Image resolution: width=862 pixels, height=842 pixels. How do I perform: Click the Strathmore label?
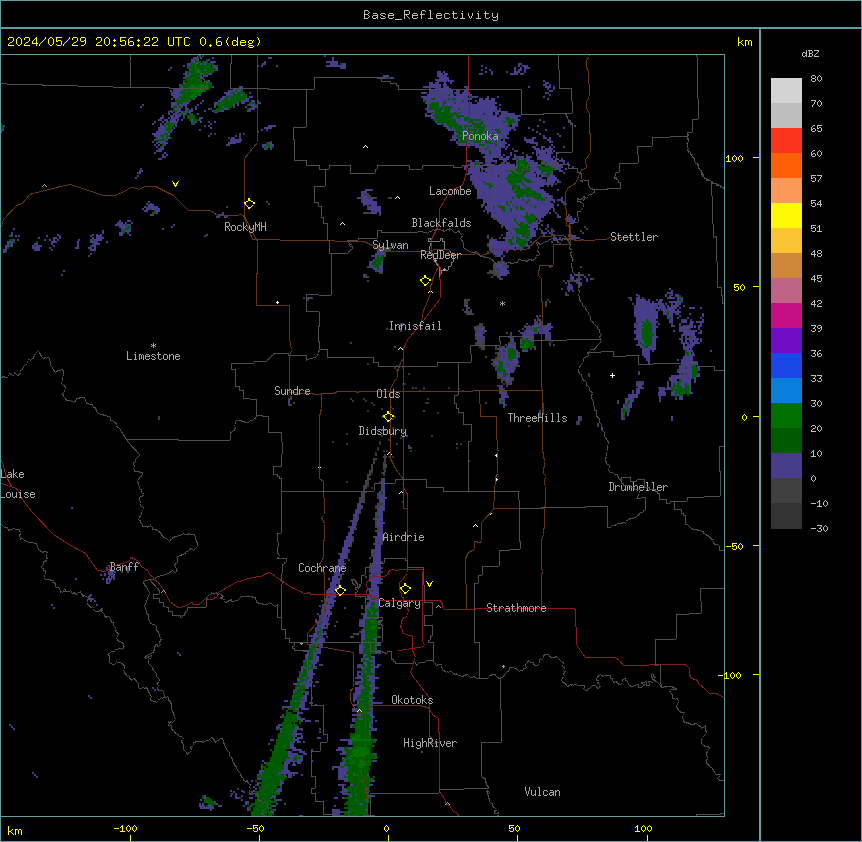pos(516,608)
